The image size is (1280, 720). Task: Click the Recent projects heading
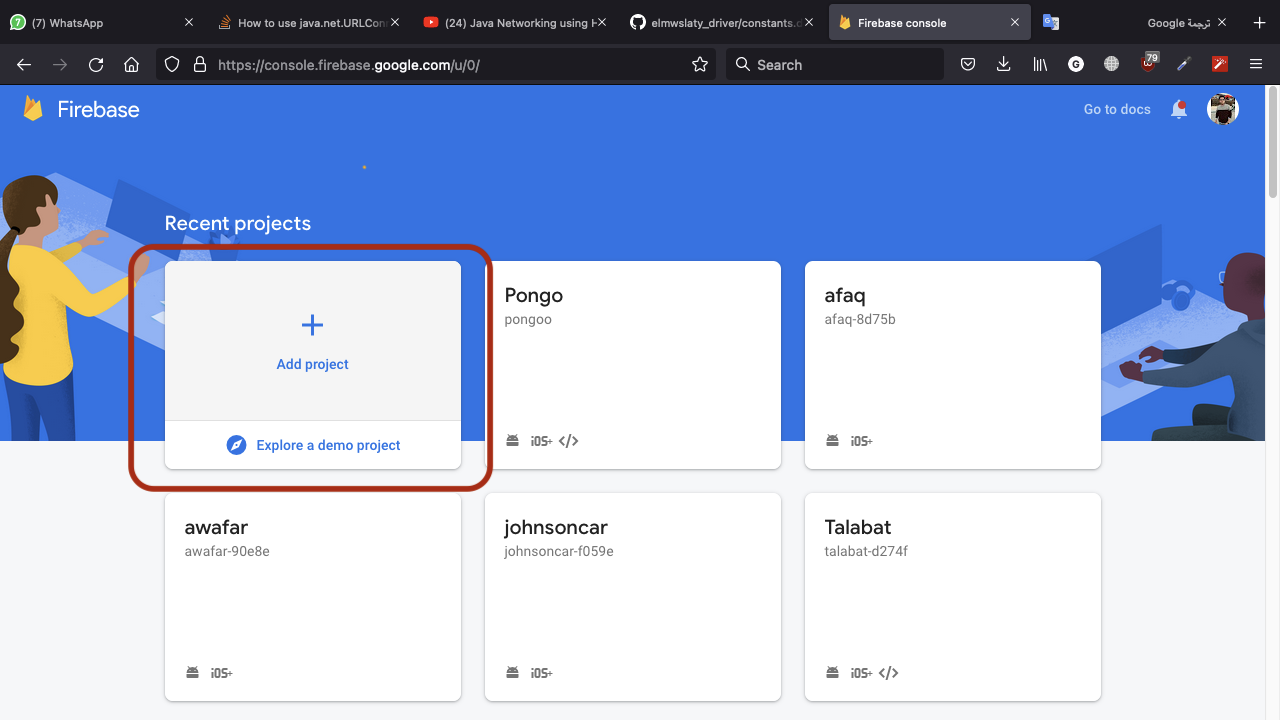click(238, 224)
